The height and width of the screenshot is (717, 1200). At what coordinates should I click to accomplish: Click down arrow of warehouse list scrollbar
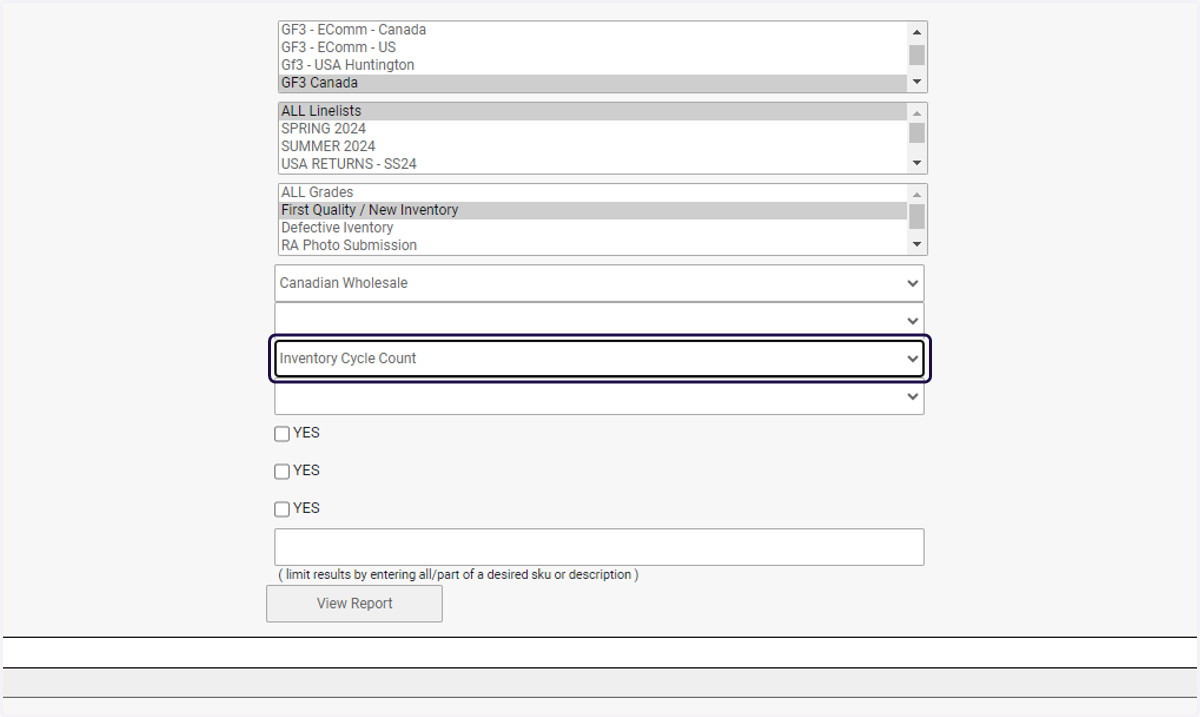[917, 83]
